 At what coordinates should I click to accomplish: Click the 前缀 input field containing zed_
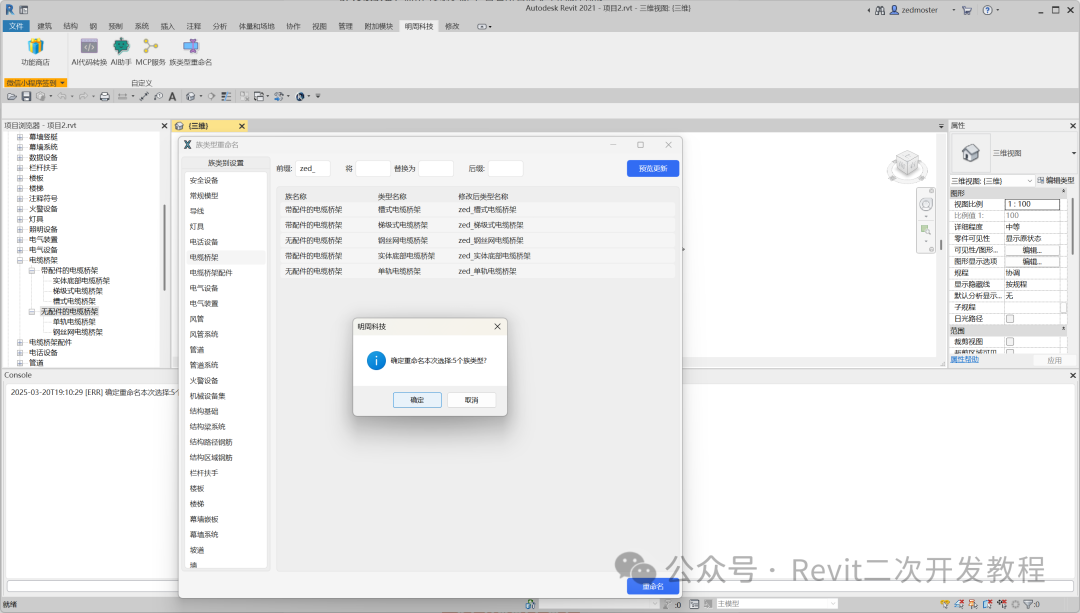313,169
